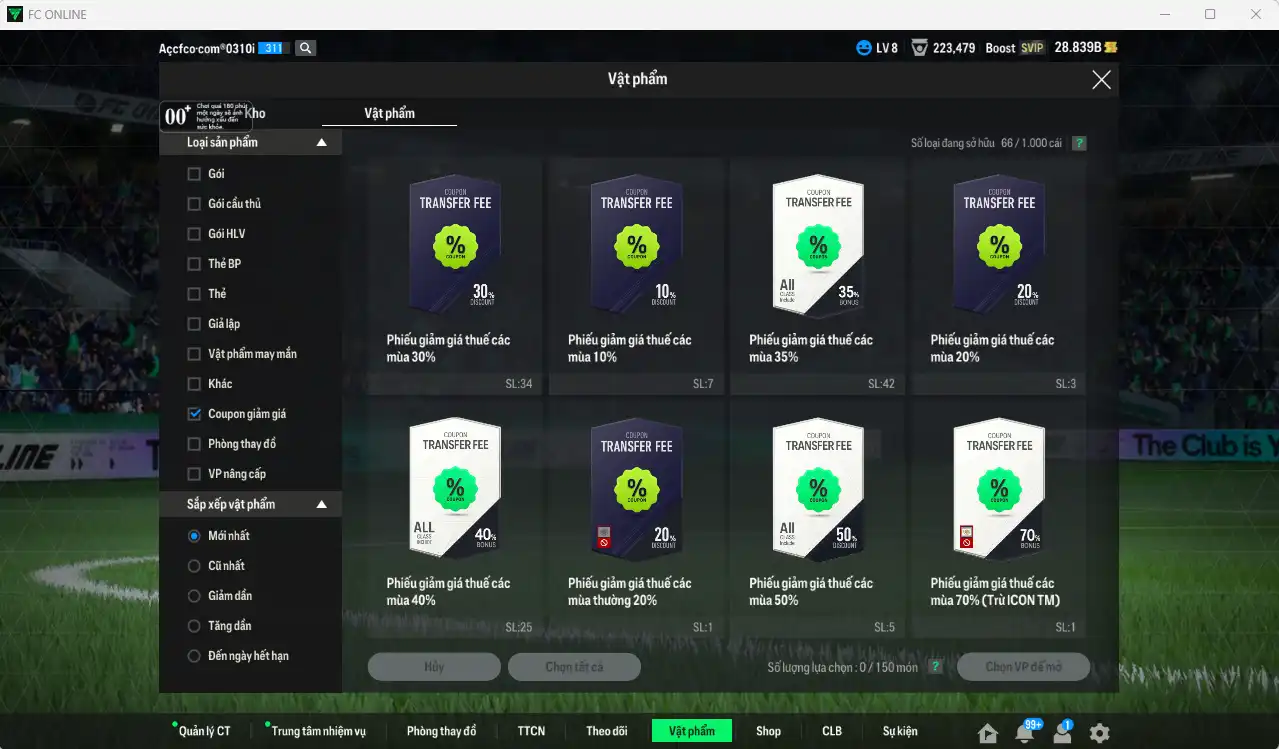Viewport: 1279px width, 749px height.
Task: Switch to the Kho tab
Action: point(254,113)
